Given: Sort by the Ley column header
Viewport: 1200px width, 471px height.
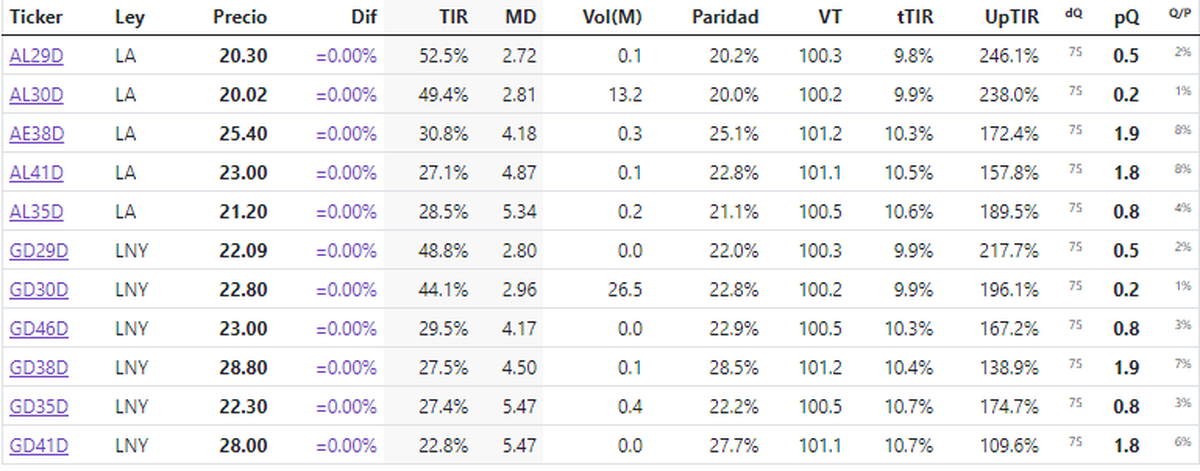Looking at the screenshot, I should (128, 17).
